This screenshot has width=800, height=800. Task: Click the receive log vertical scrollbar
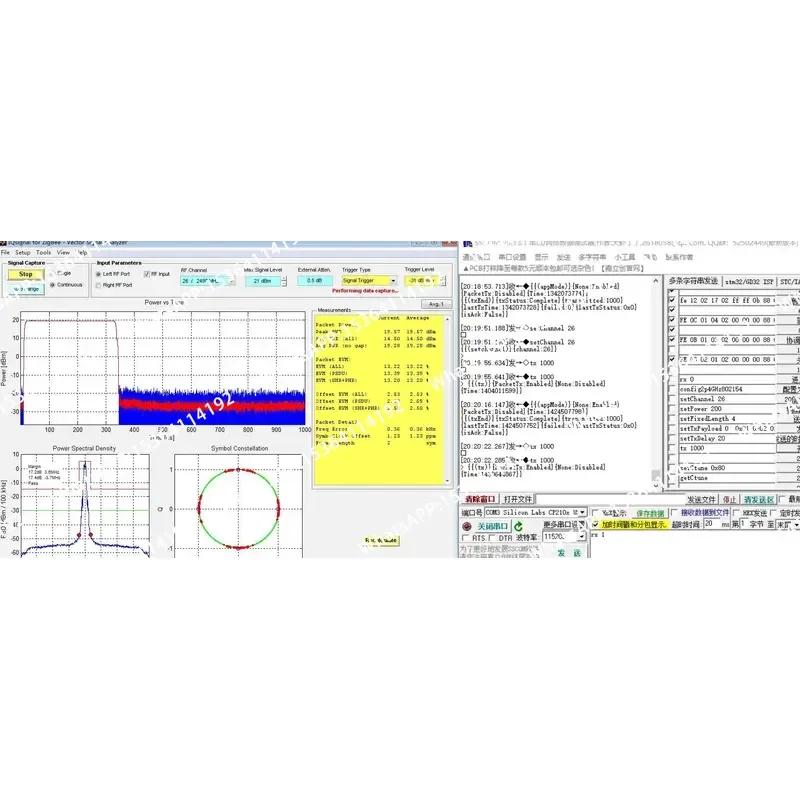pyautogui.click(x=656, y=381)
